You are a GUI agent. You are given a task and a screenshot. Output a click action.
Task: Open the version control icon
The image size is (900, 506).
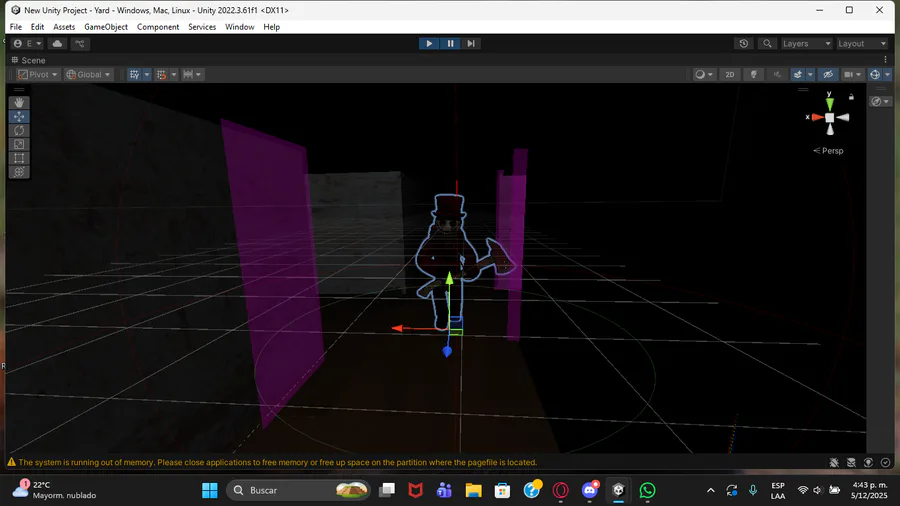(80, 44)
